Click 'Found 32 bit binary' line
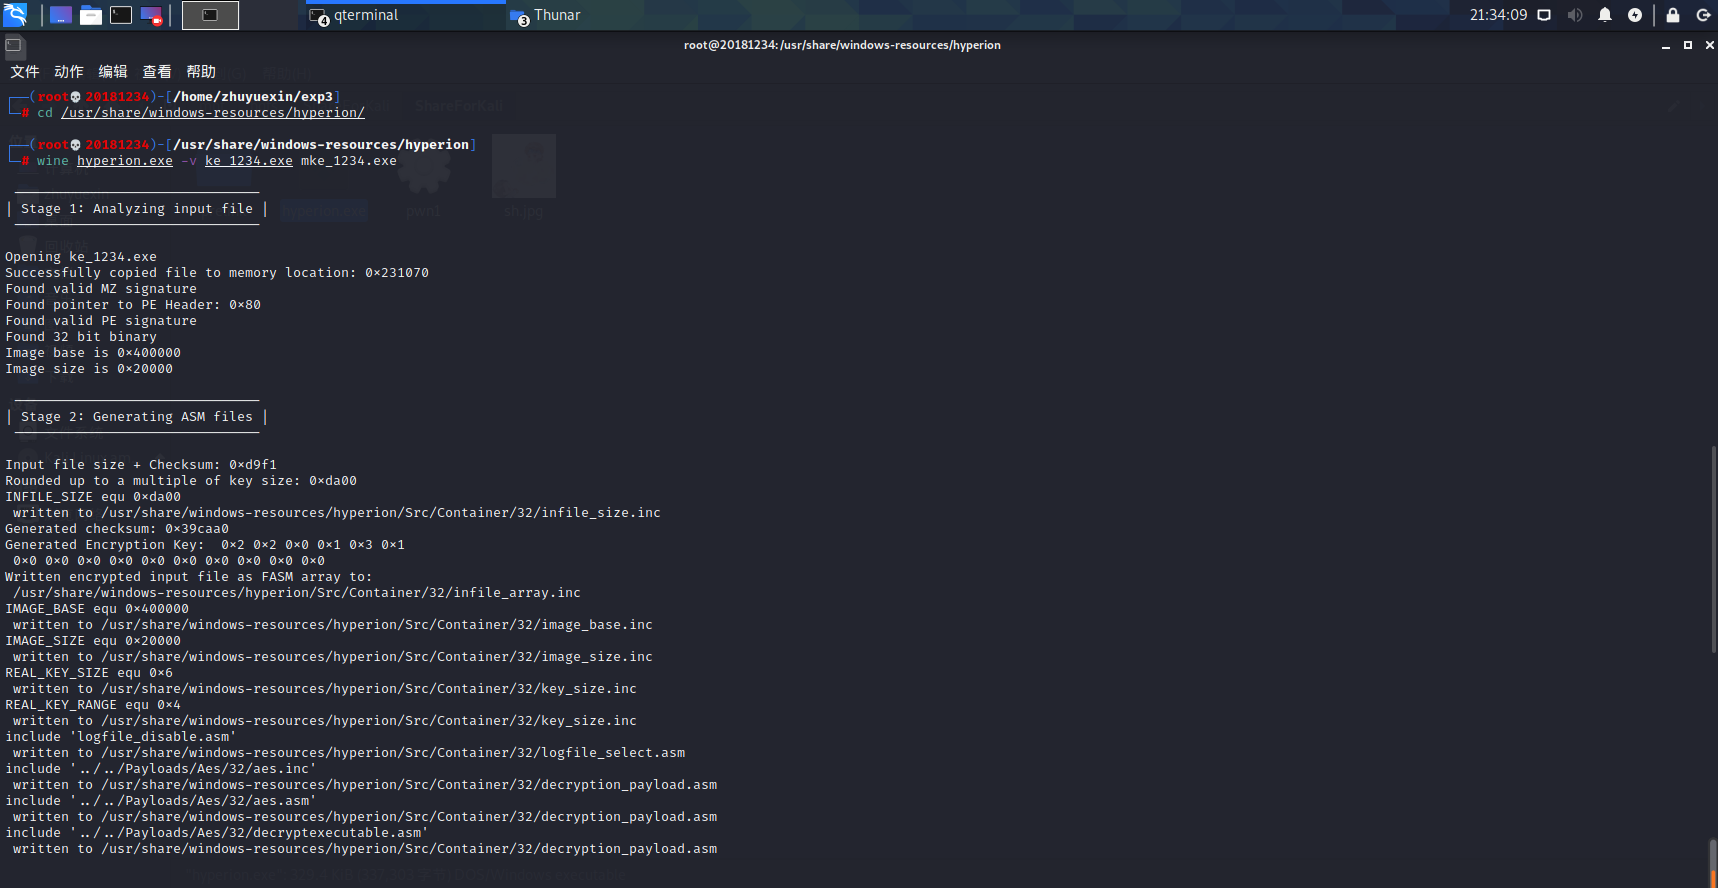The width and height of the screenshot is (1718, 888). (x=81, y=337)
